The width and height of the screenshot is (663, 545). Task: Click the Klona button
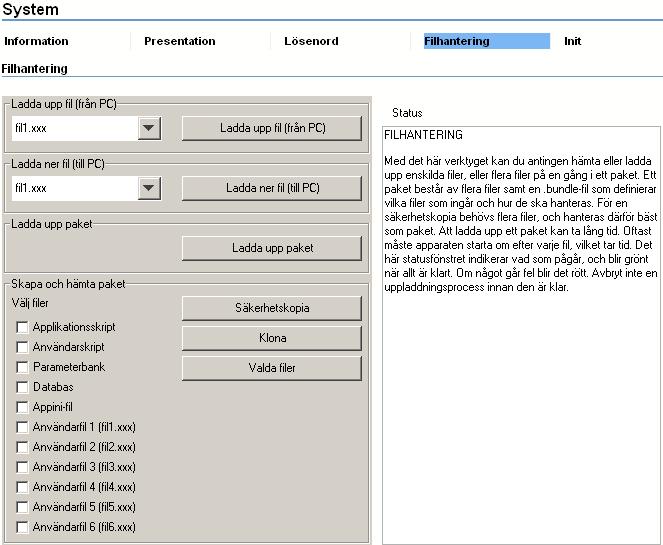tap(272, 338)
